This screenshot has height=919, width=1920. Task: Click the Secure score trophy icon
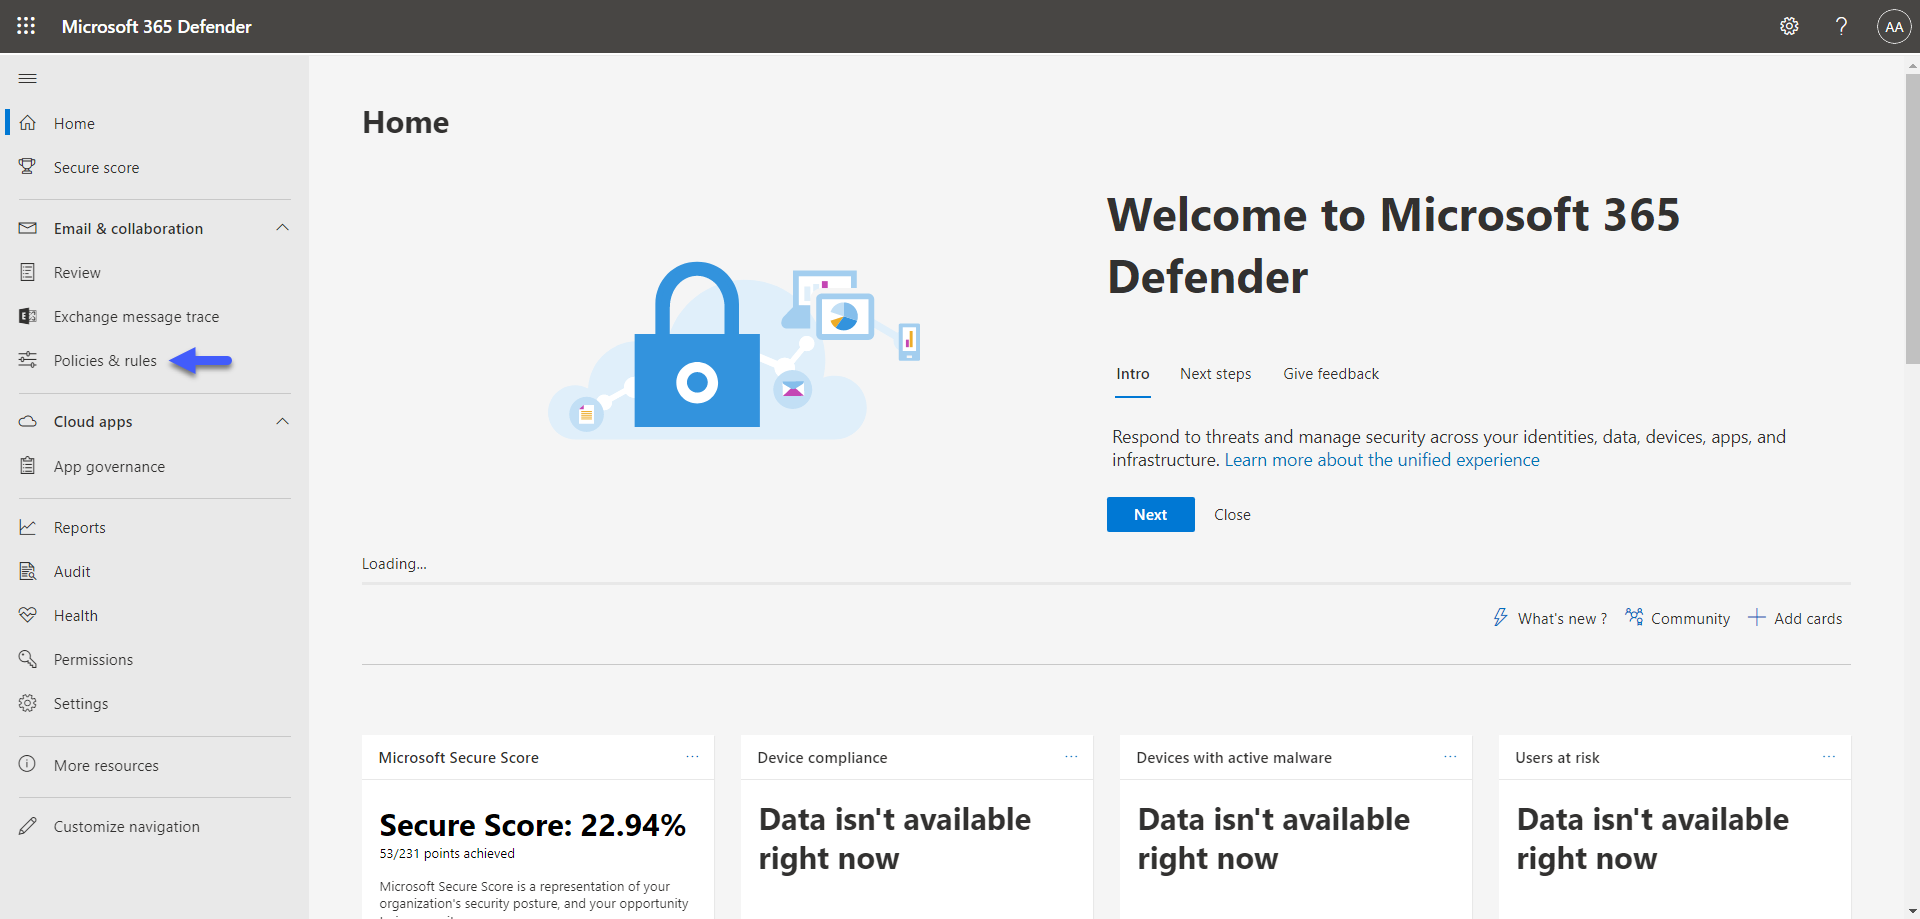click(28, 167)
